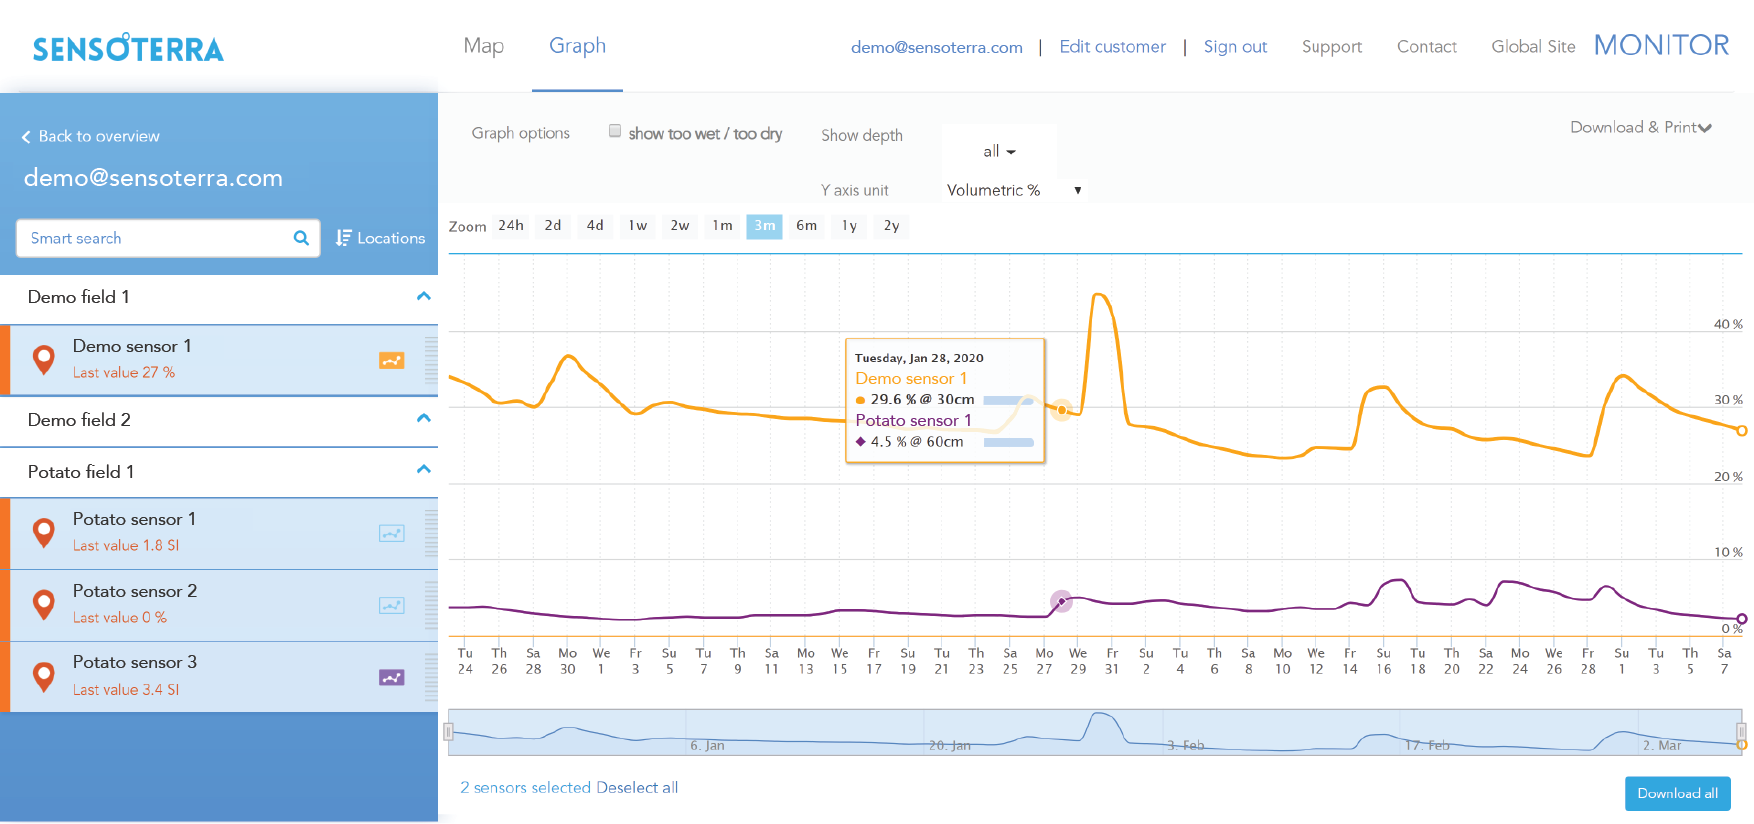Viewport: 1754px width, 824px height.
Task: Set zoom to 2w
Action: [680, 226]
